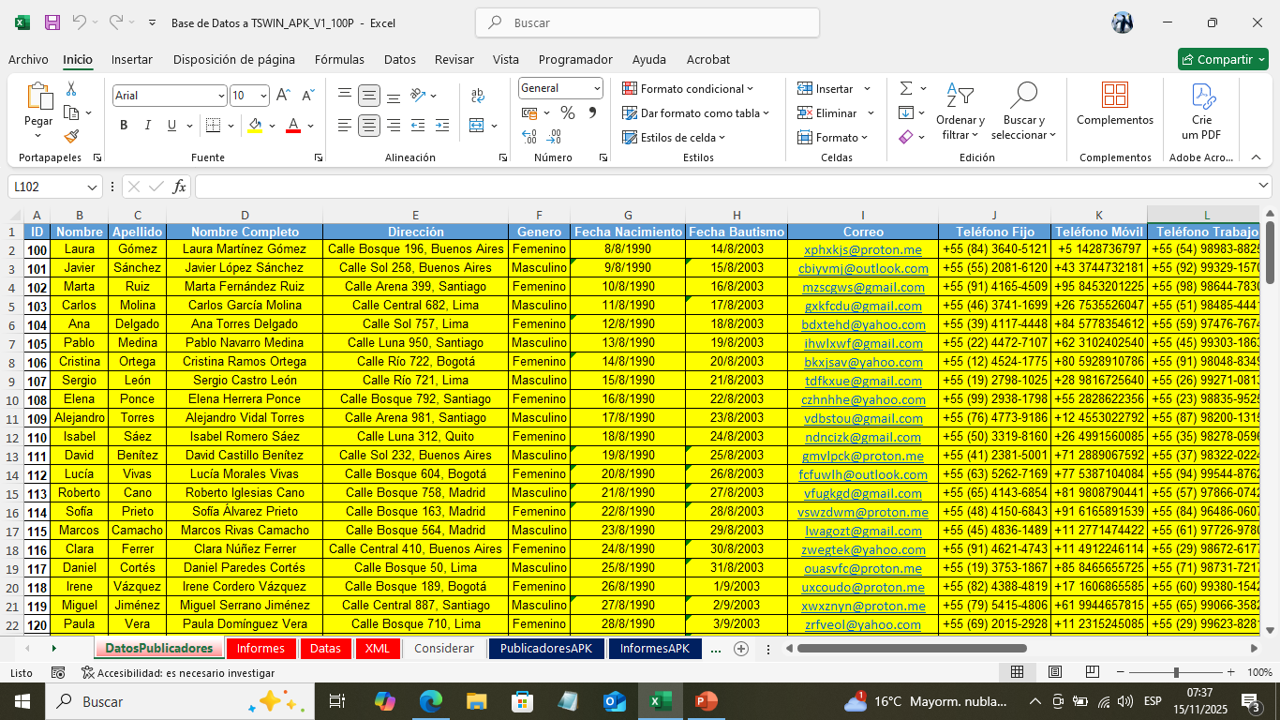Open the Fórmulas ribbon tab
Viewport: 1280px width, 720px height.
339,60
